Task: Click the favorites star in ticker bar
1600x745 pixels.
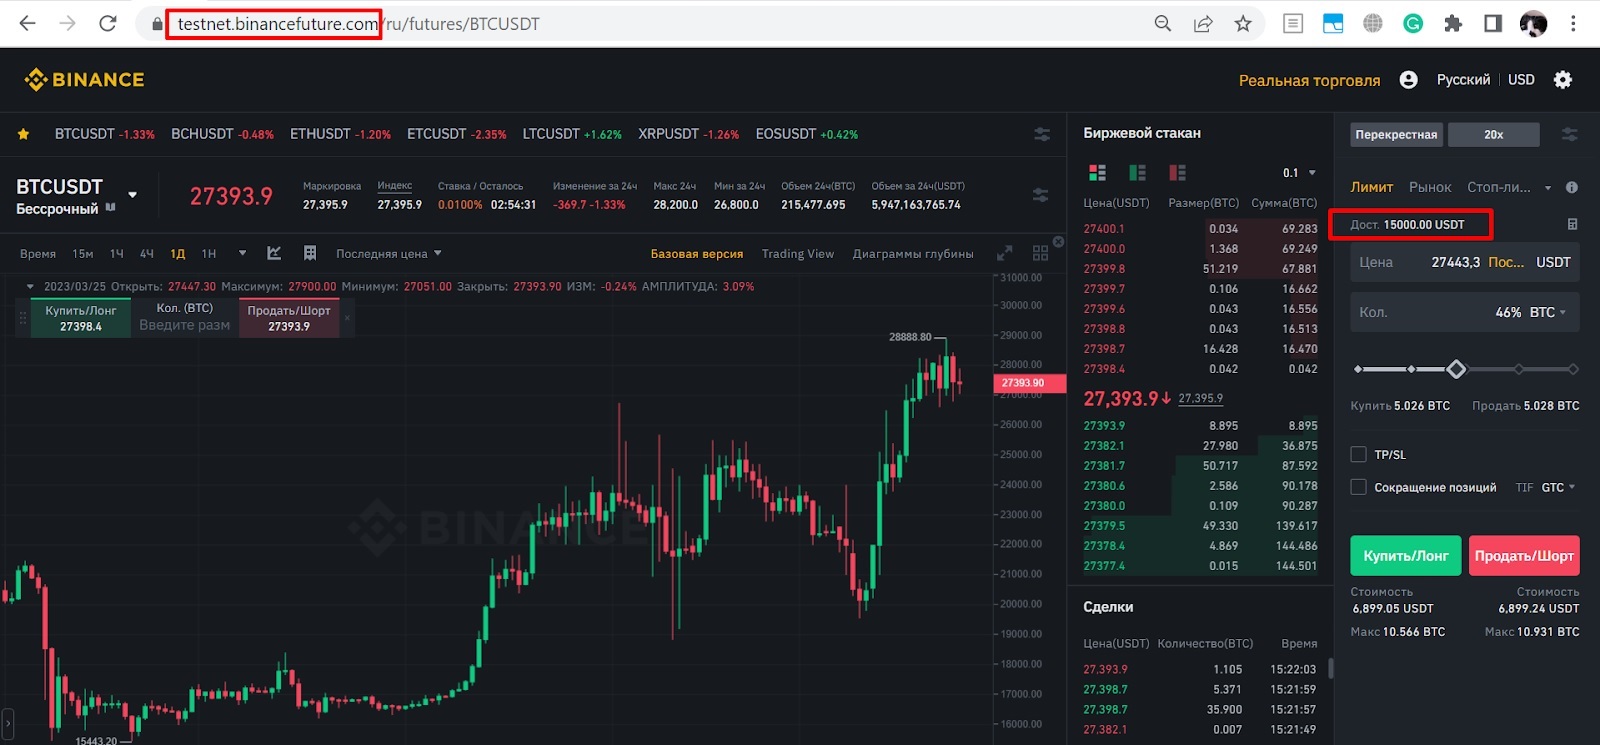Action: coord(23,134)
